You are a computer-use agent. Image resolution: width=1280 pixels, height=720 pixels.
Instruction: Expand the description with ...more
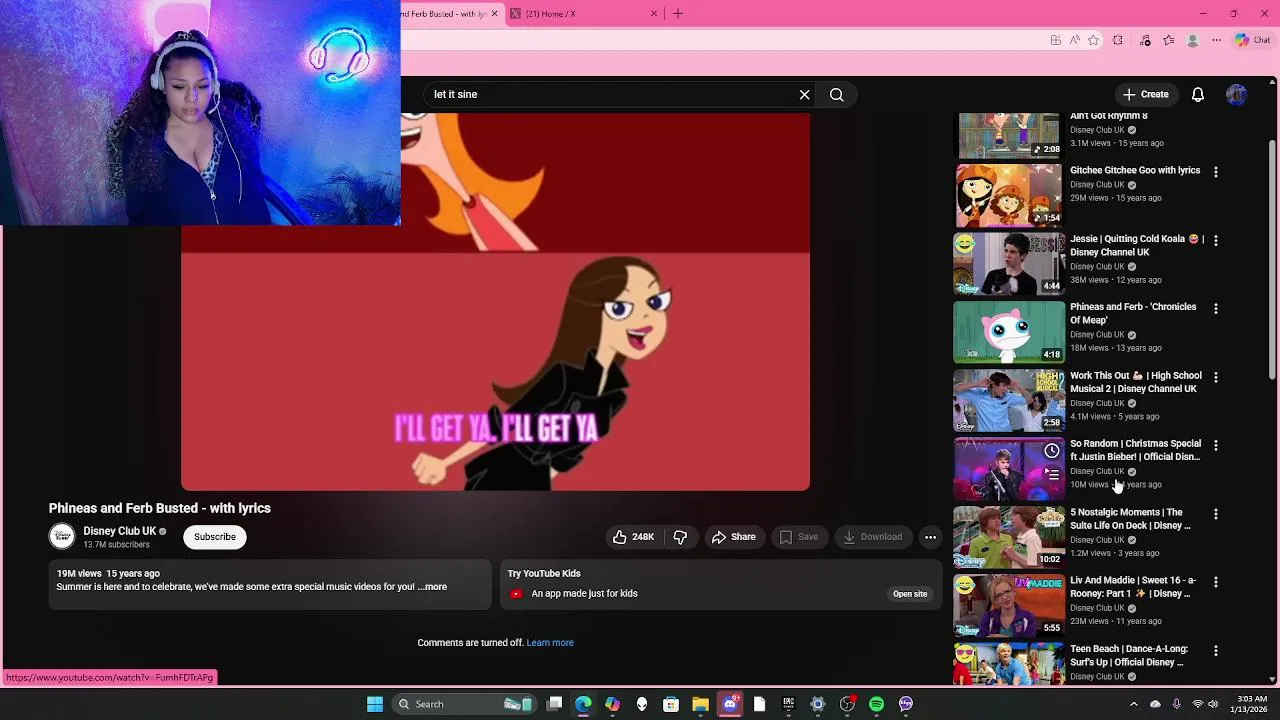point(432,587)
